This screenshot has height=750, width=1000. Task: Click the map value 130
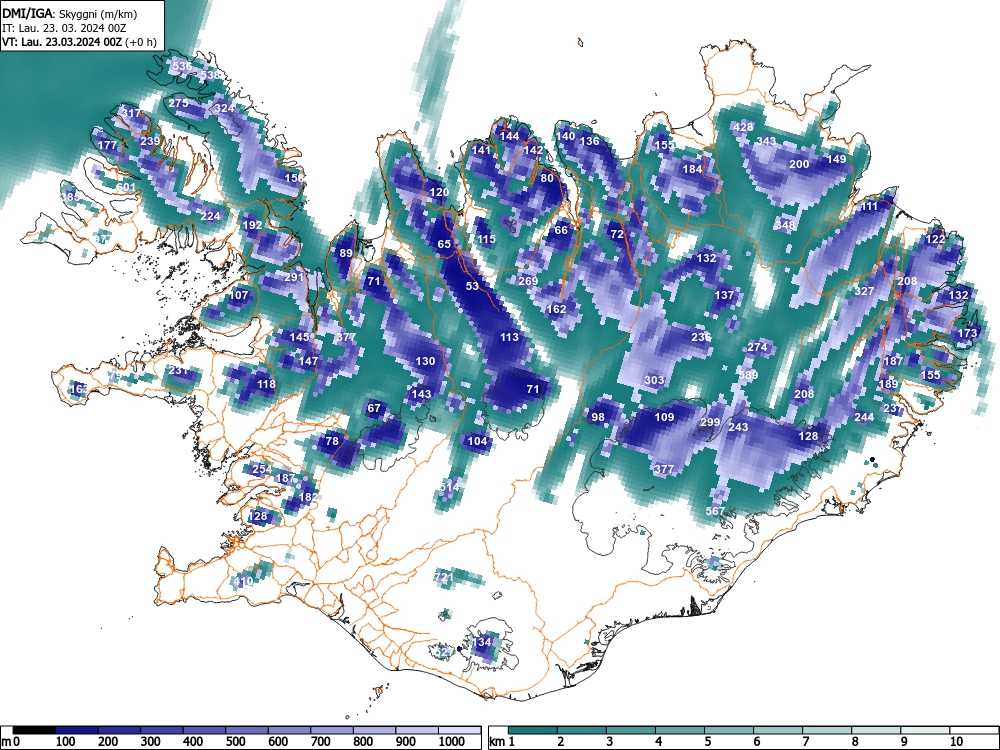(425, 362)
